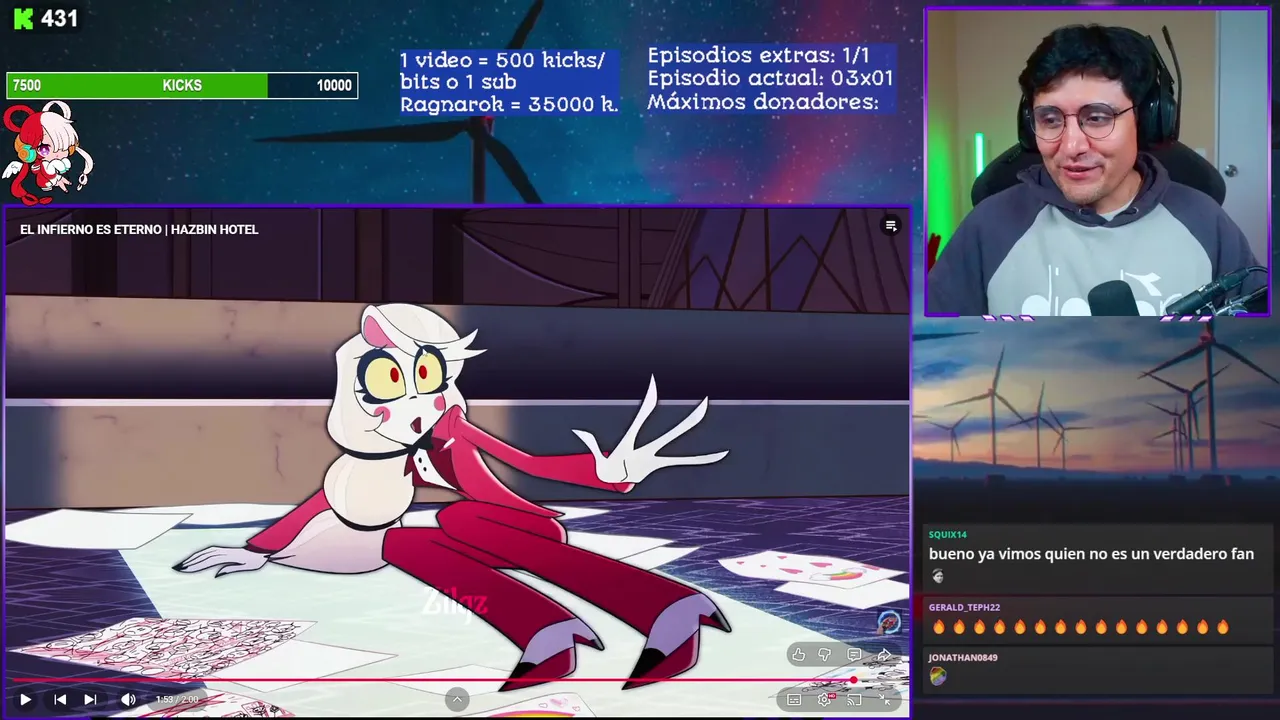Open the video comments icon
The width and height of the screenshot is (1280, 720).
(x=854, y=655)
